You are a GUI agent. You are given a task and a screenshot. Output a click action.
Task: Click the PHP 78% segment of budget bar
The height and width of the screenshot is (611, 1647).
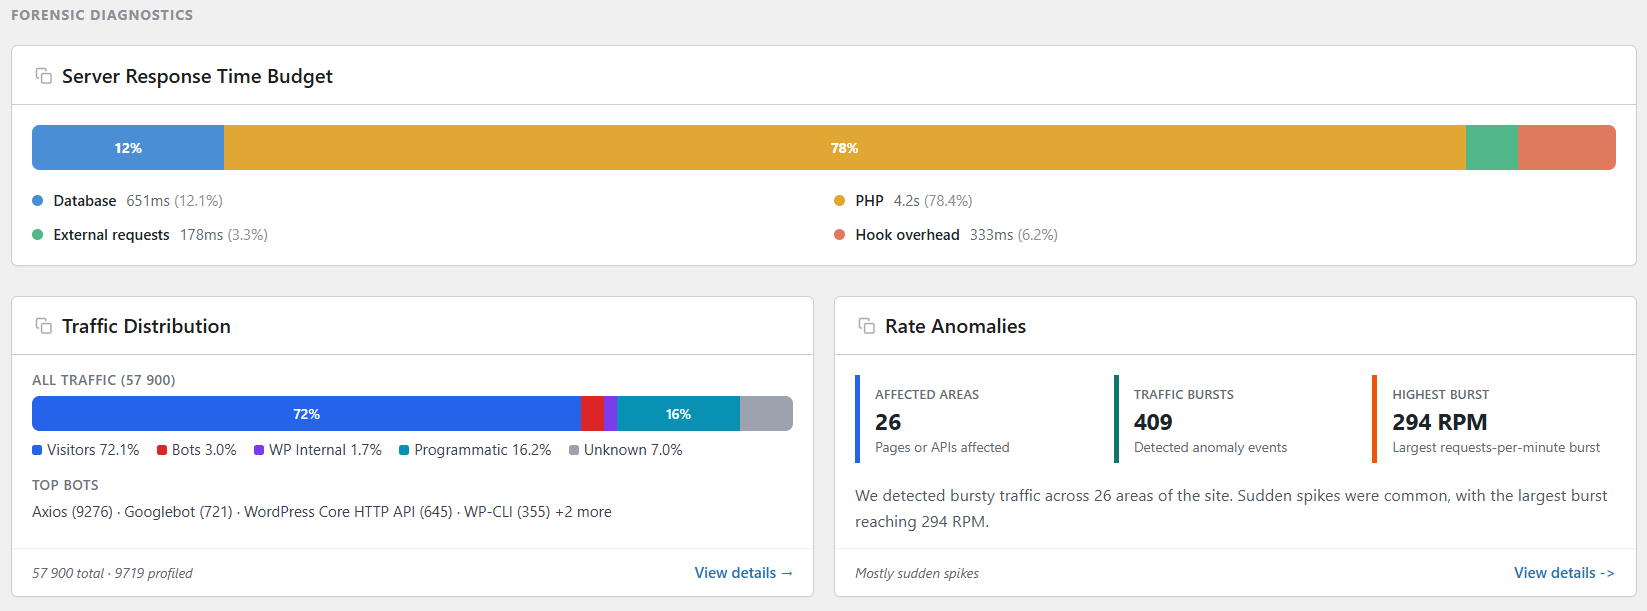845,147
